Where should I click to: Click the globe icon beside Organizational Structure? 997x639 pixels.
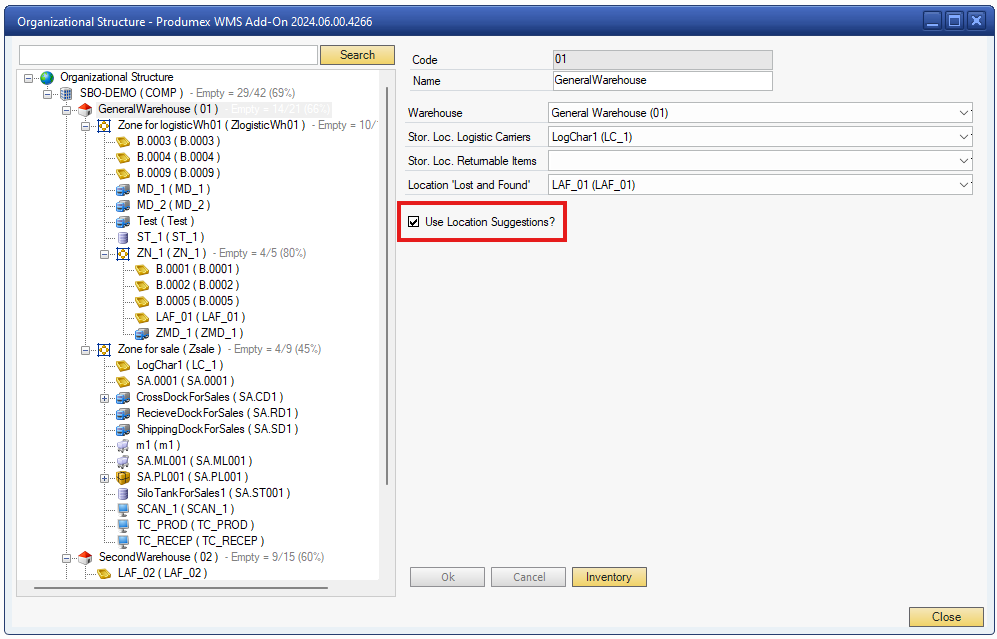(47, 78)
